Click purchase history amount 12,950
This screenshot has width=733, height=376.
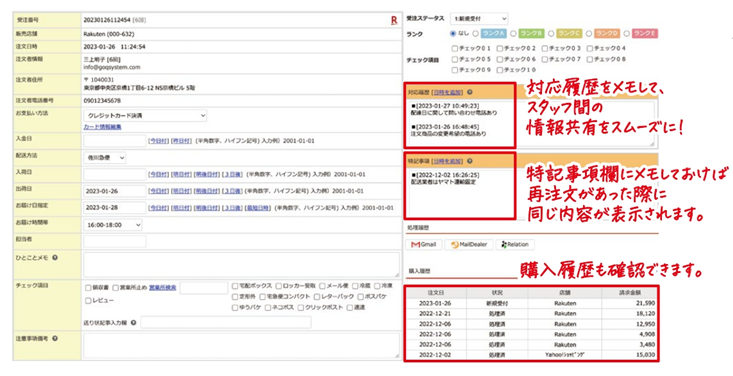[646, 324]
